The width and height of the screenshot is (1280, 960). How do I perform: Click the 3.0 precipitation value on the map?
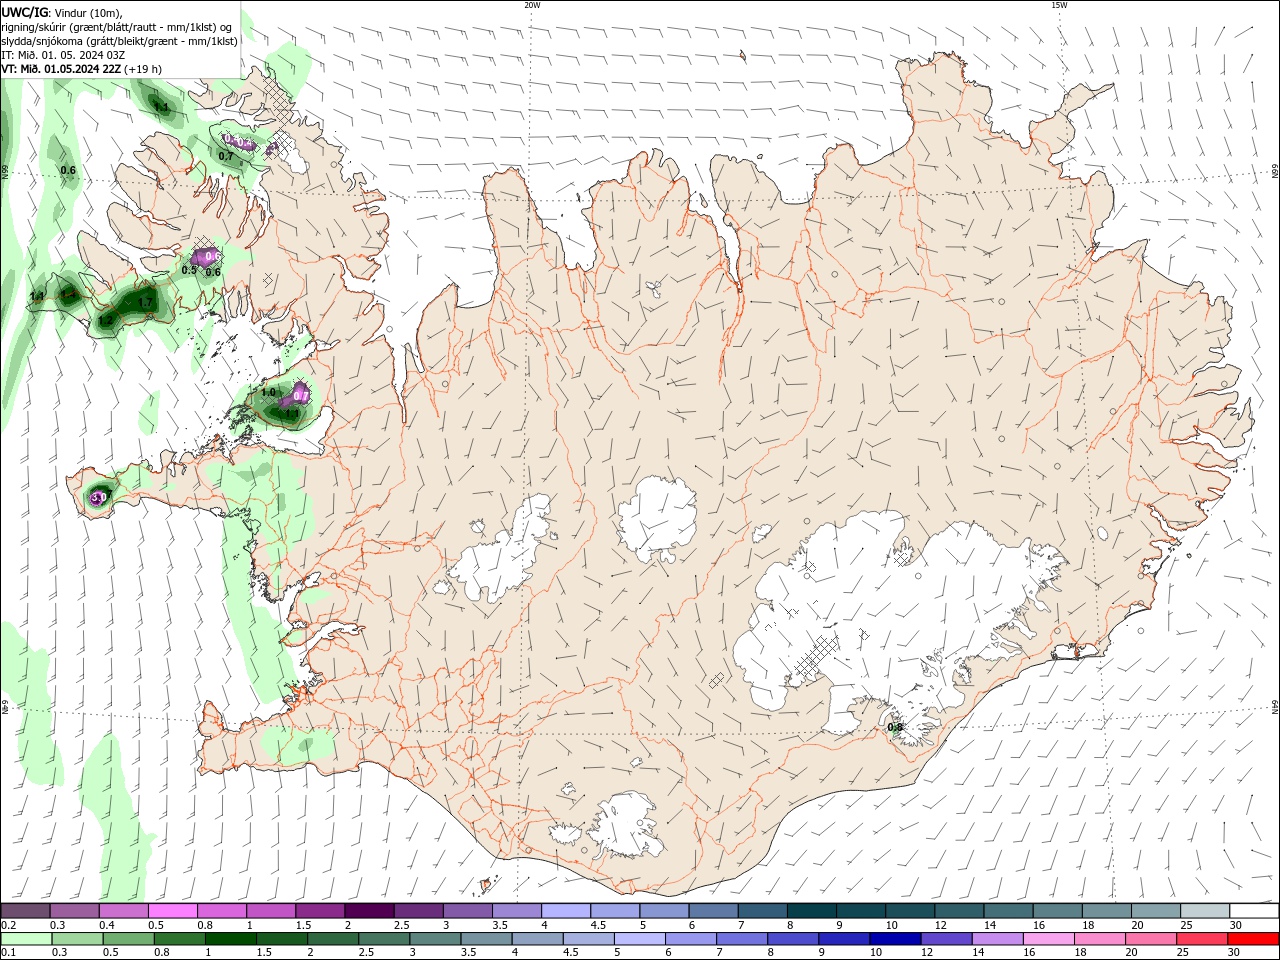click(98, 497)
